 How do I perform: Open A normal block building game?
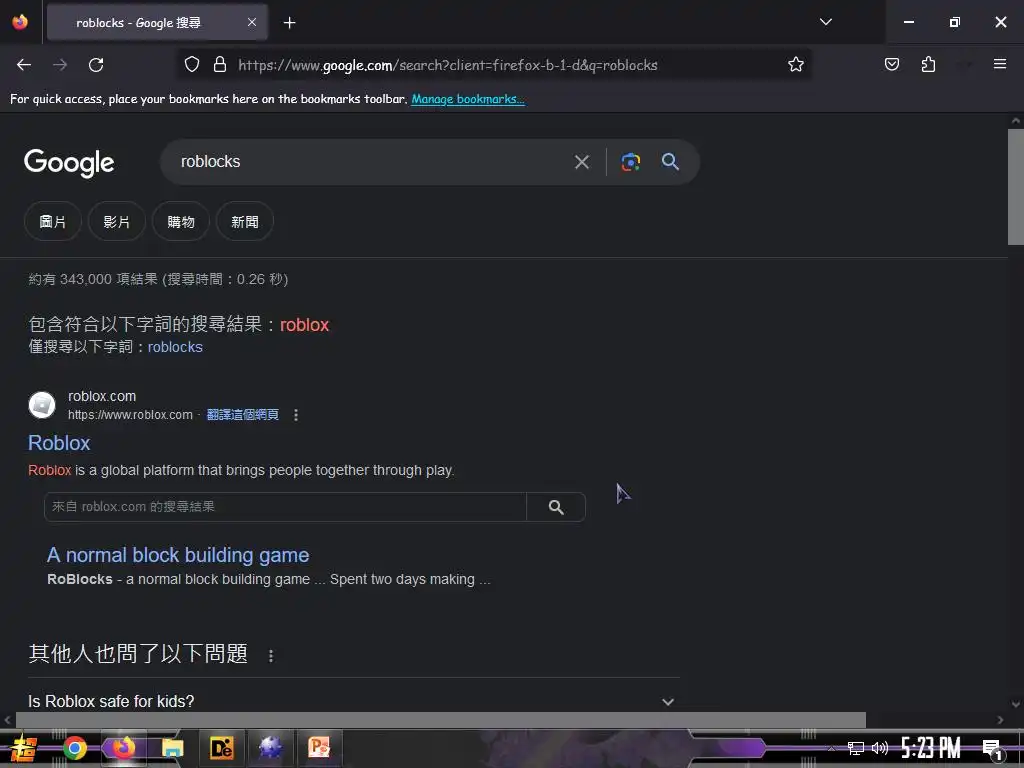(178, 555)
